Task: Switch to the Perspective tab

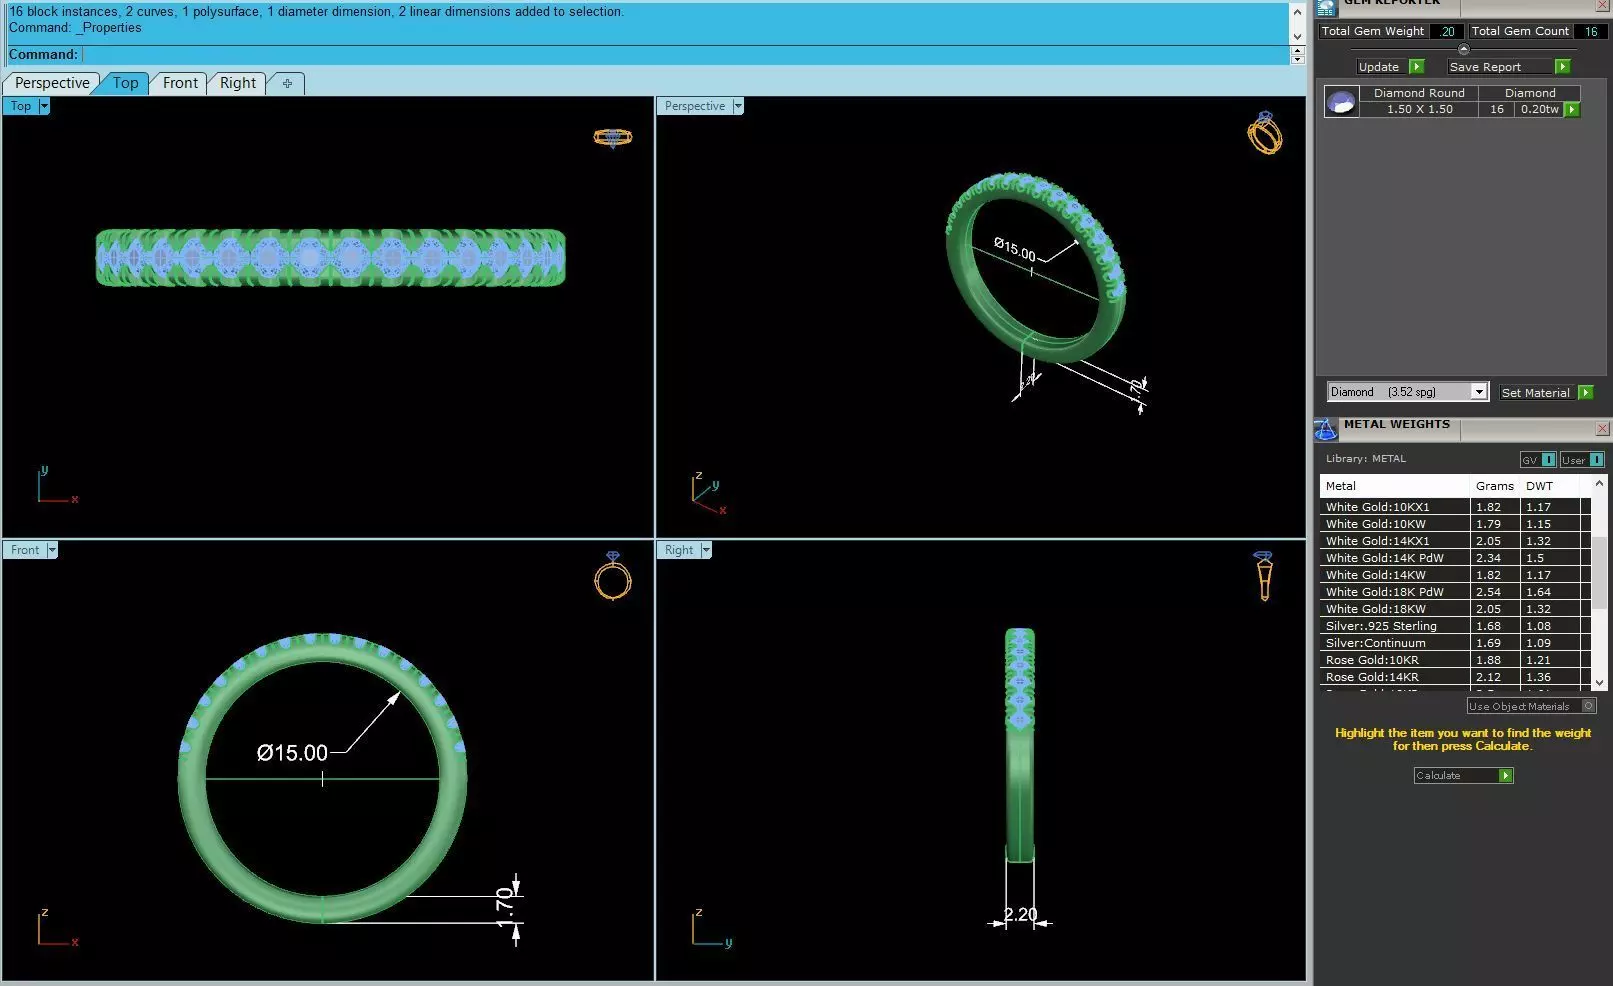Action: click(52, 83)
